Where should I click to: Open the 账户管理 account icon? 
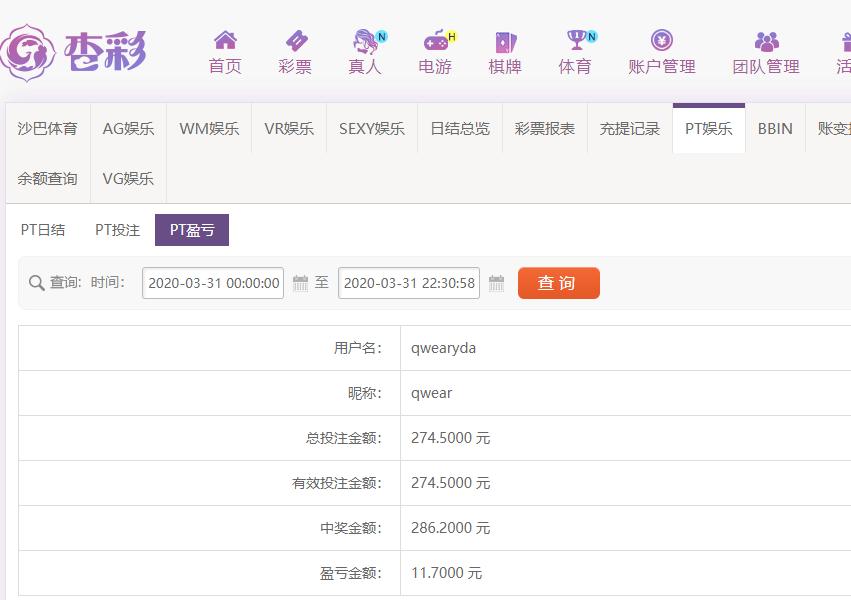click(x=661, y=41)
